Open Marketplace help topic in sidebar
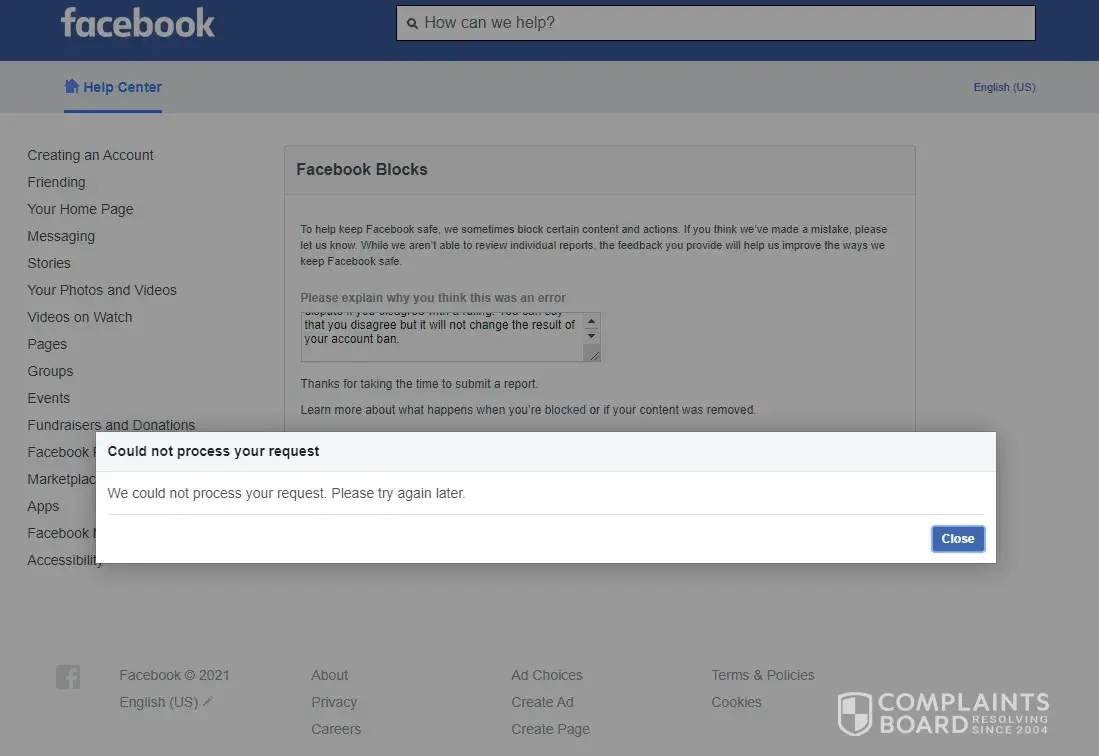The image size is (1099, 756). pos(61,479)
